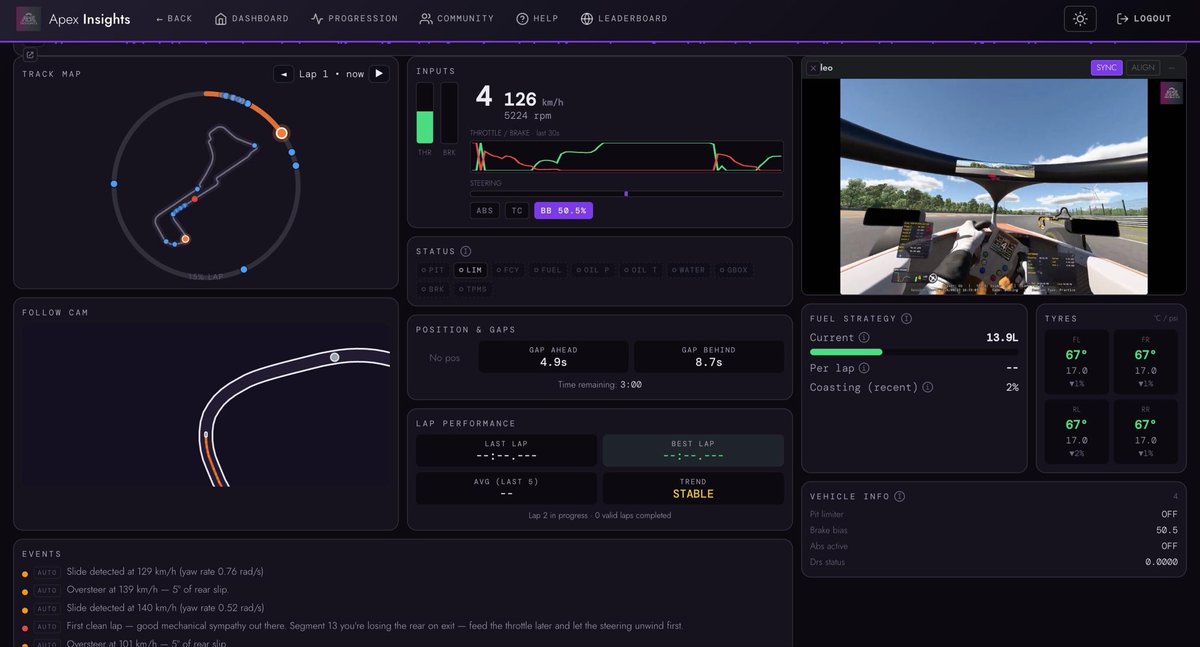
Task: Click the 'Lap 1 • now' label
Action: (x=331, y=74)
